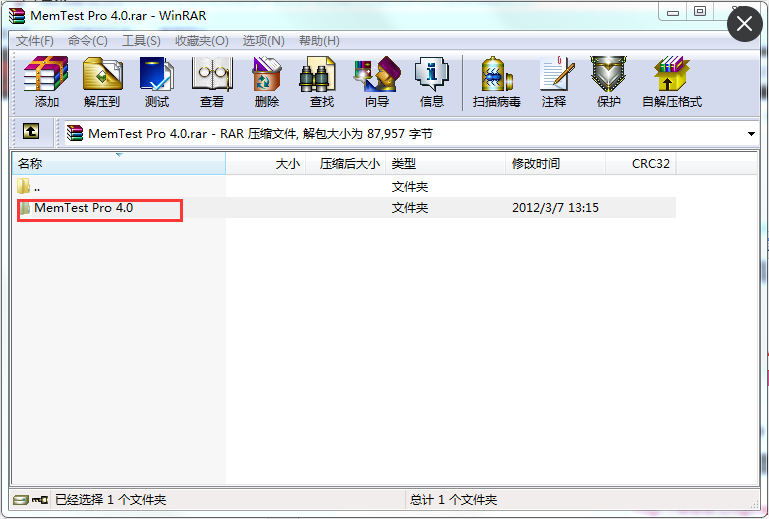Sort by the CRC32 column header
Image resolution: width=769 pixels, height=519 pixels.
click(641, 163)
